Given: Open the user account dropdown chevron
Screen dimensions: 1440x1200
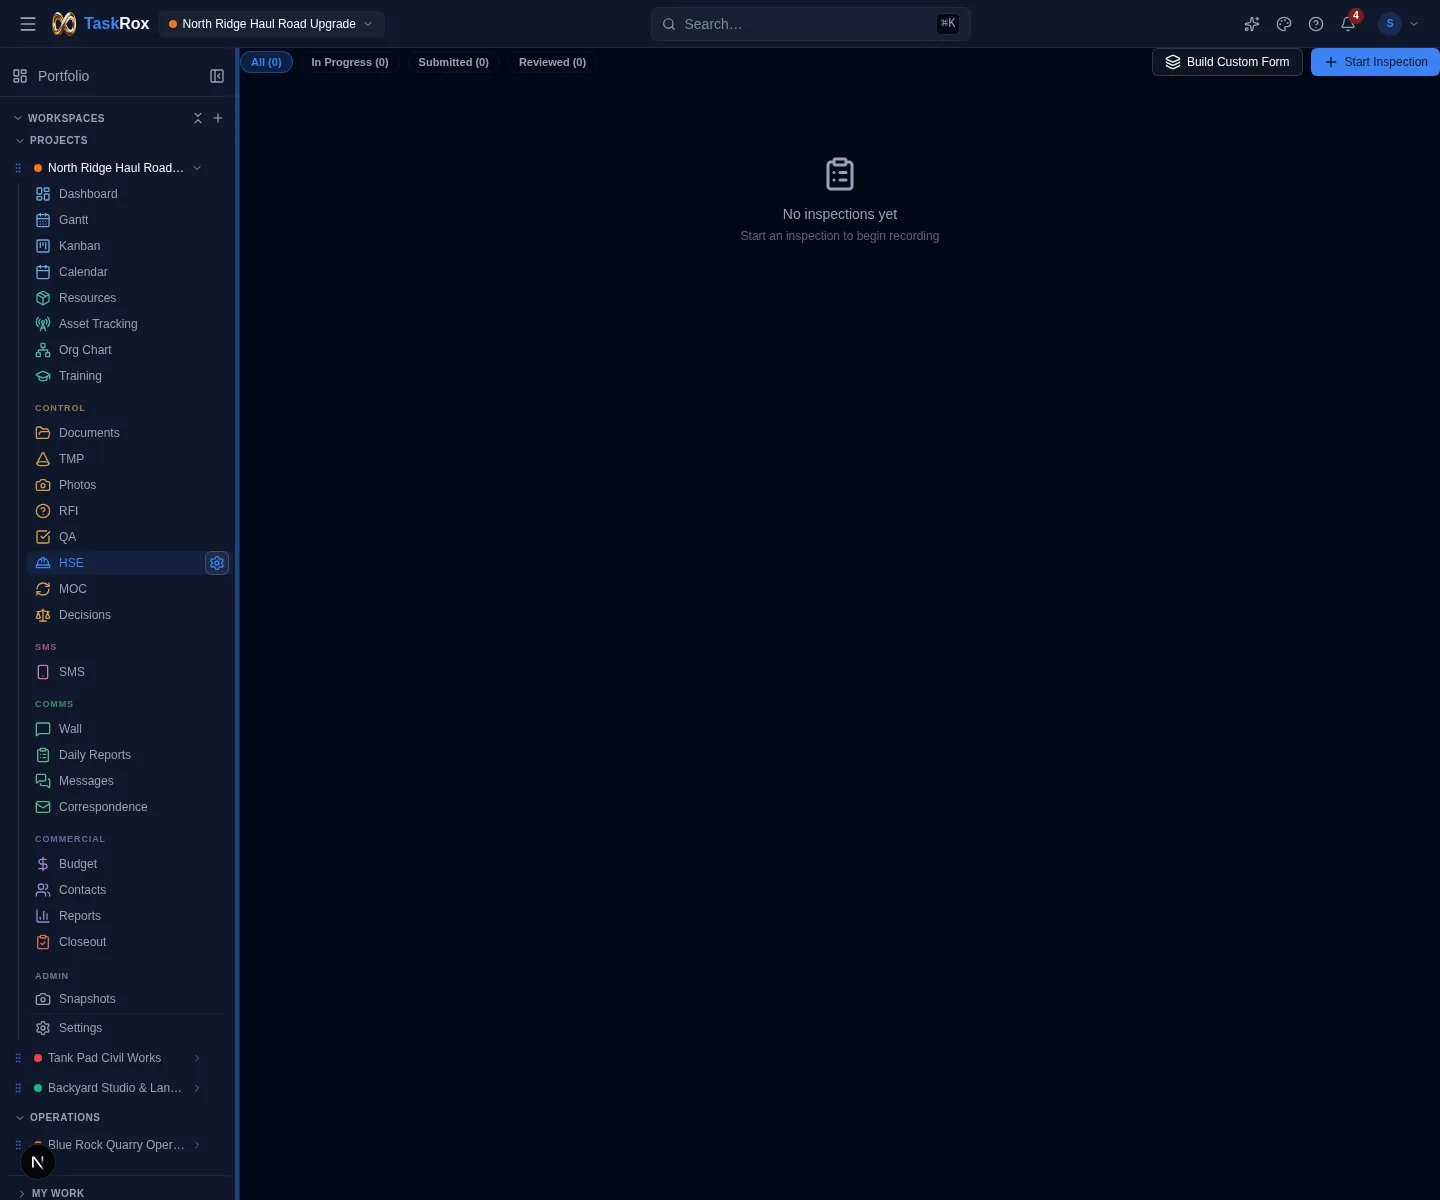Looking at the screenshot, I should pos(1414,24).
